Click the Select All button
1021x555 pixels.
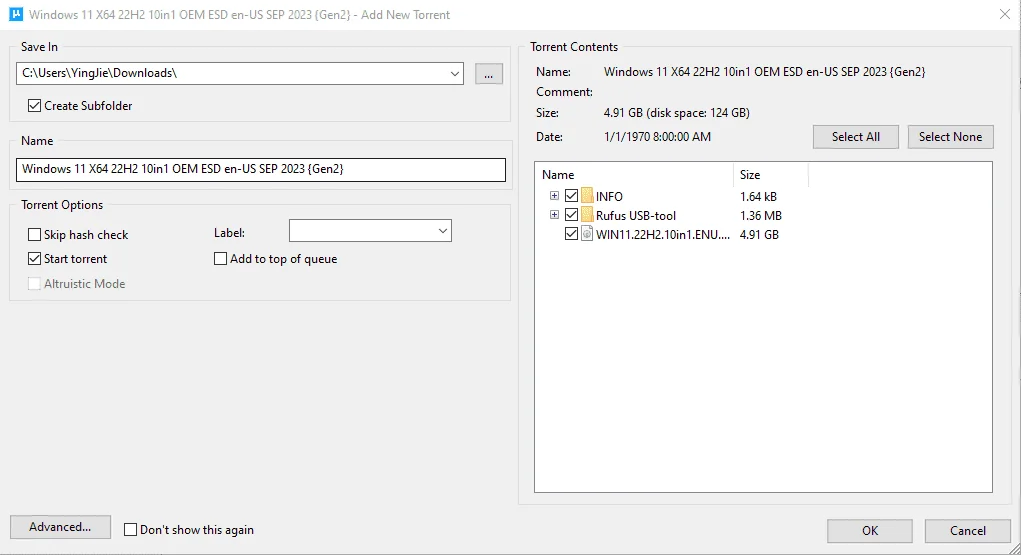tap(856, 137)
